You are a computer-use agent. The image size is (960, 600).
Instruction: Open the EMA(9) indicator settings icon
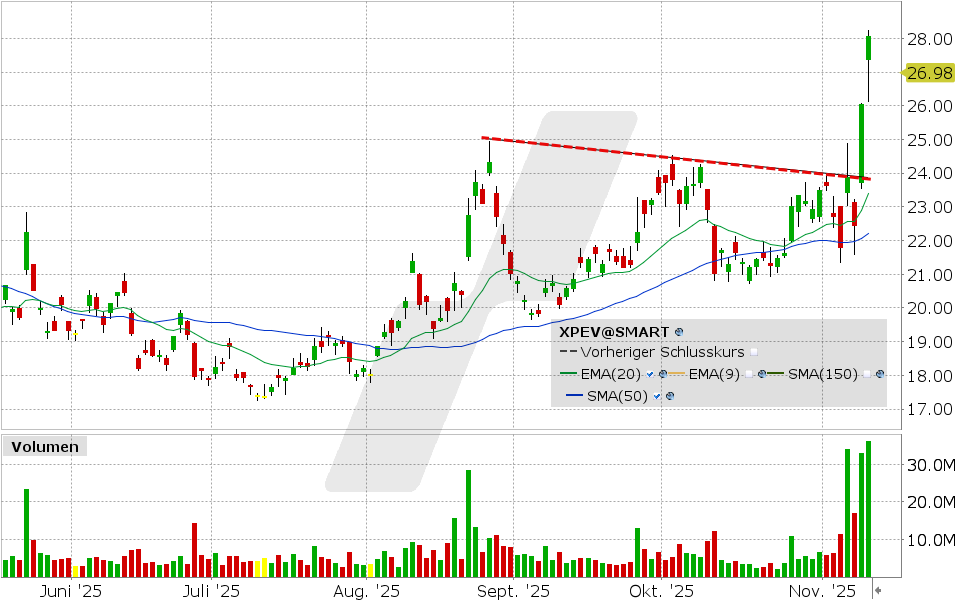(762, 374)
